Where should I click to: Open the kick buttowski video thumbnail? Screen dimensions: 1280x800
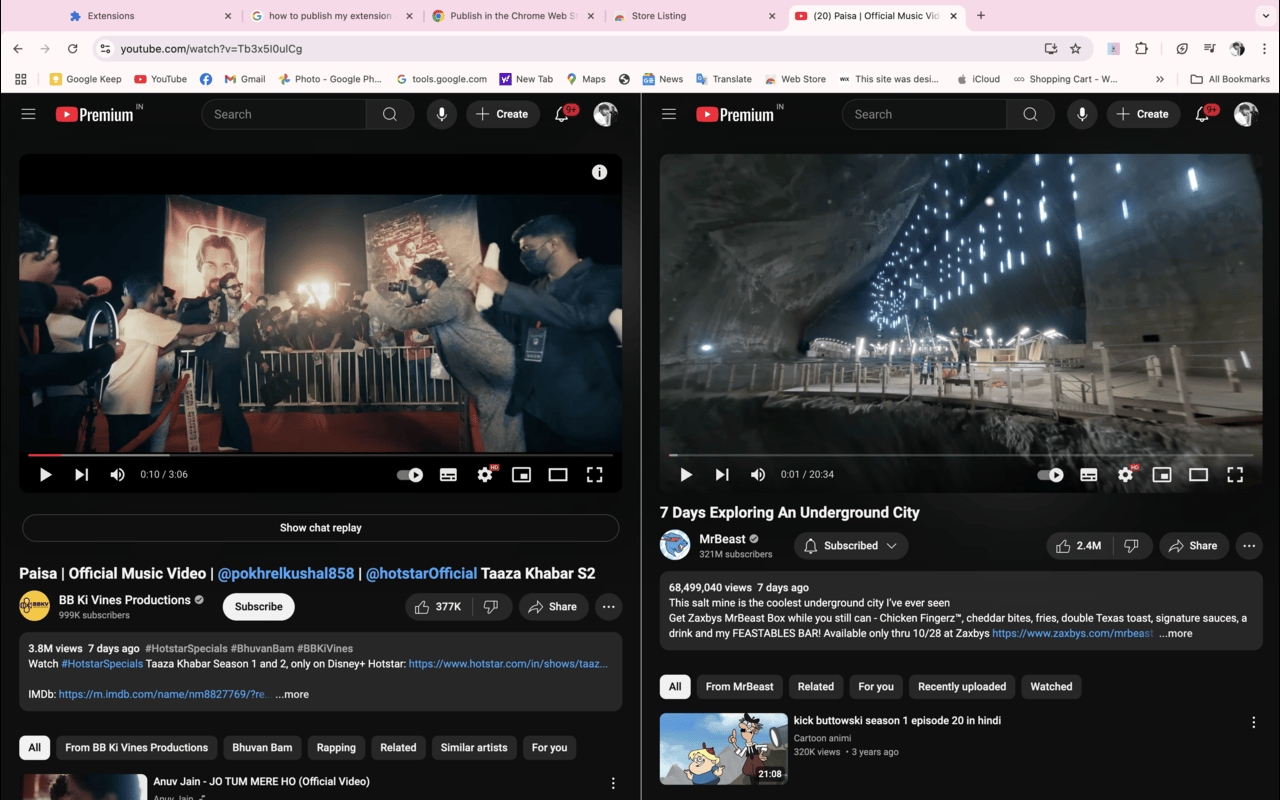point(724,749)
